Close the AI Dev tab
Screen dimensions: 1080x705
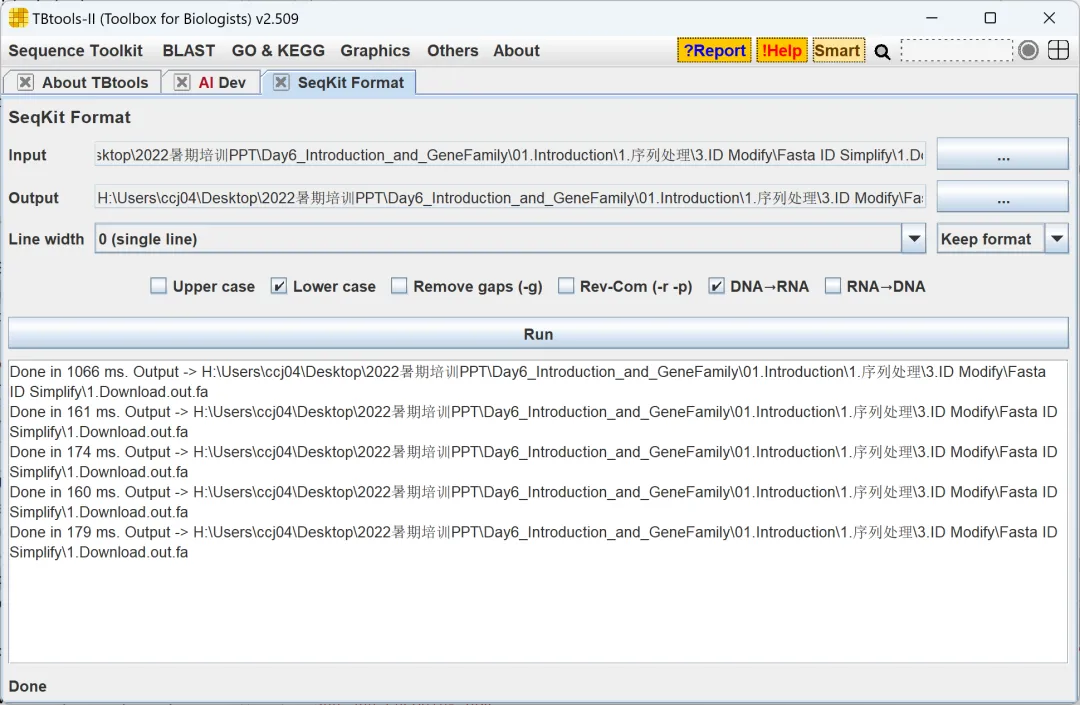(182, 83)
